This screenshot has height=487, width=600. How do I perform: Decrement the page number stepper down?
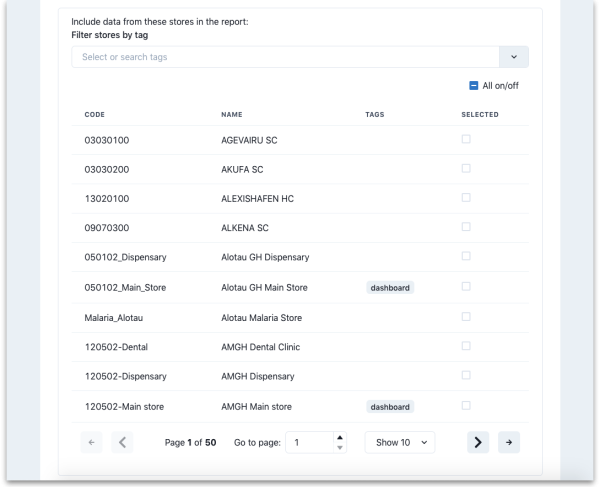click(339, 448)
